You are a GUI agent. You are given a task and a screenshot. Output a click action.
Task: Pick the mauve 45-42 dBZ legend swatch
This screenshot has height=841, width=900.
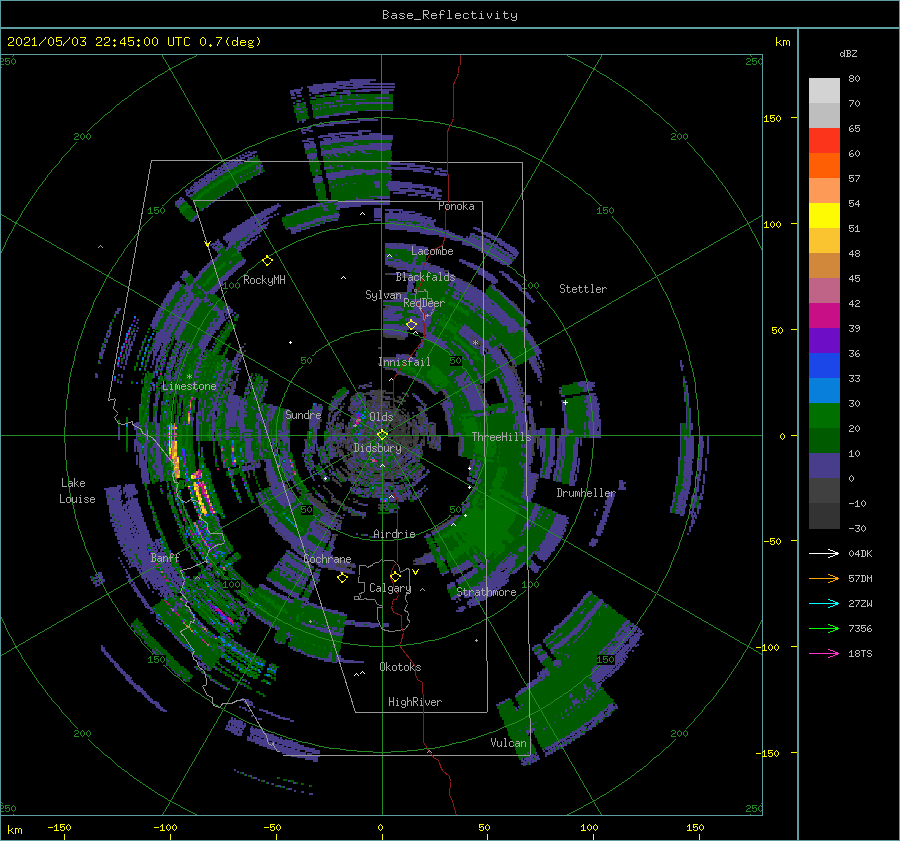(824, 290)
